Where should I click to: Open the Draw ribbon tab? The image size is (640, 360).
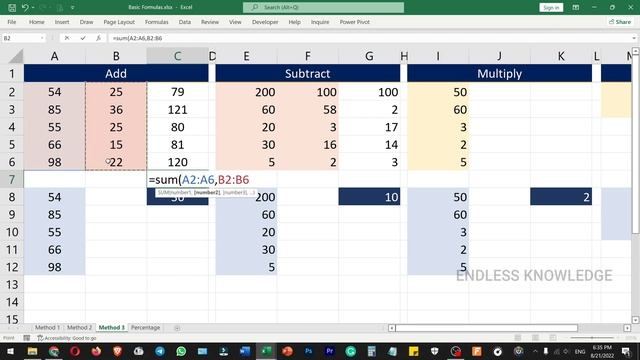[87, 22]
